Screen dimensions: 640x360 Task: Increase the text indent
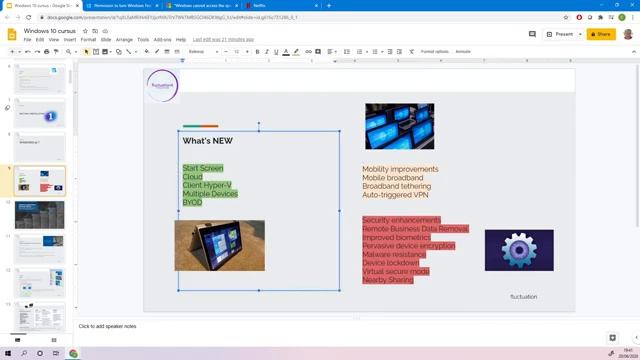pos(400,52)
